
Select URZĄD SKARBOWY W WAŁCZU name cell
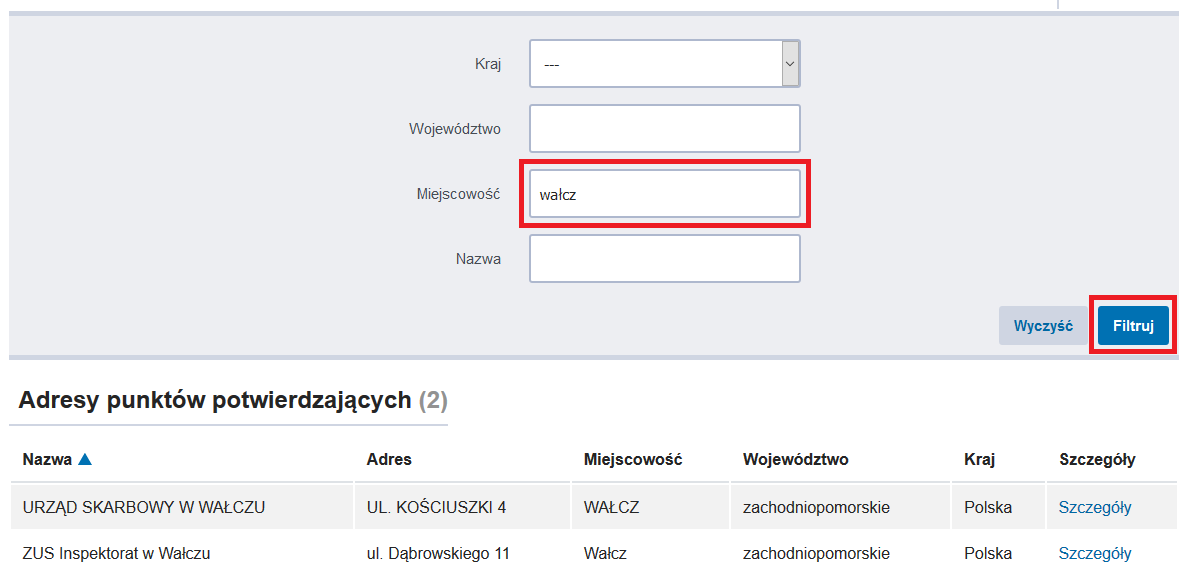tap(144, 507)
